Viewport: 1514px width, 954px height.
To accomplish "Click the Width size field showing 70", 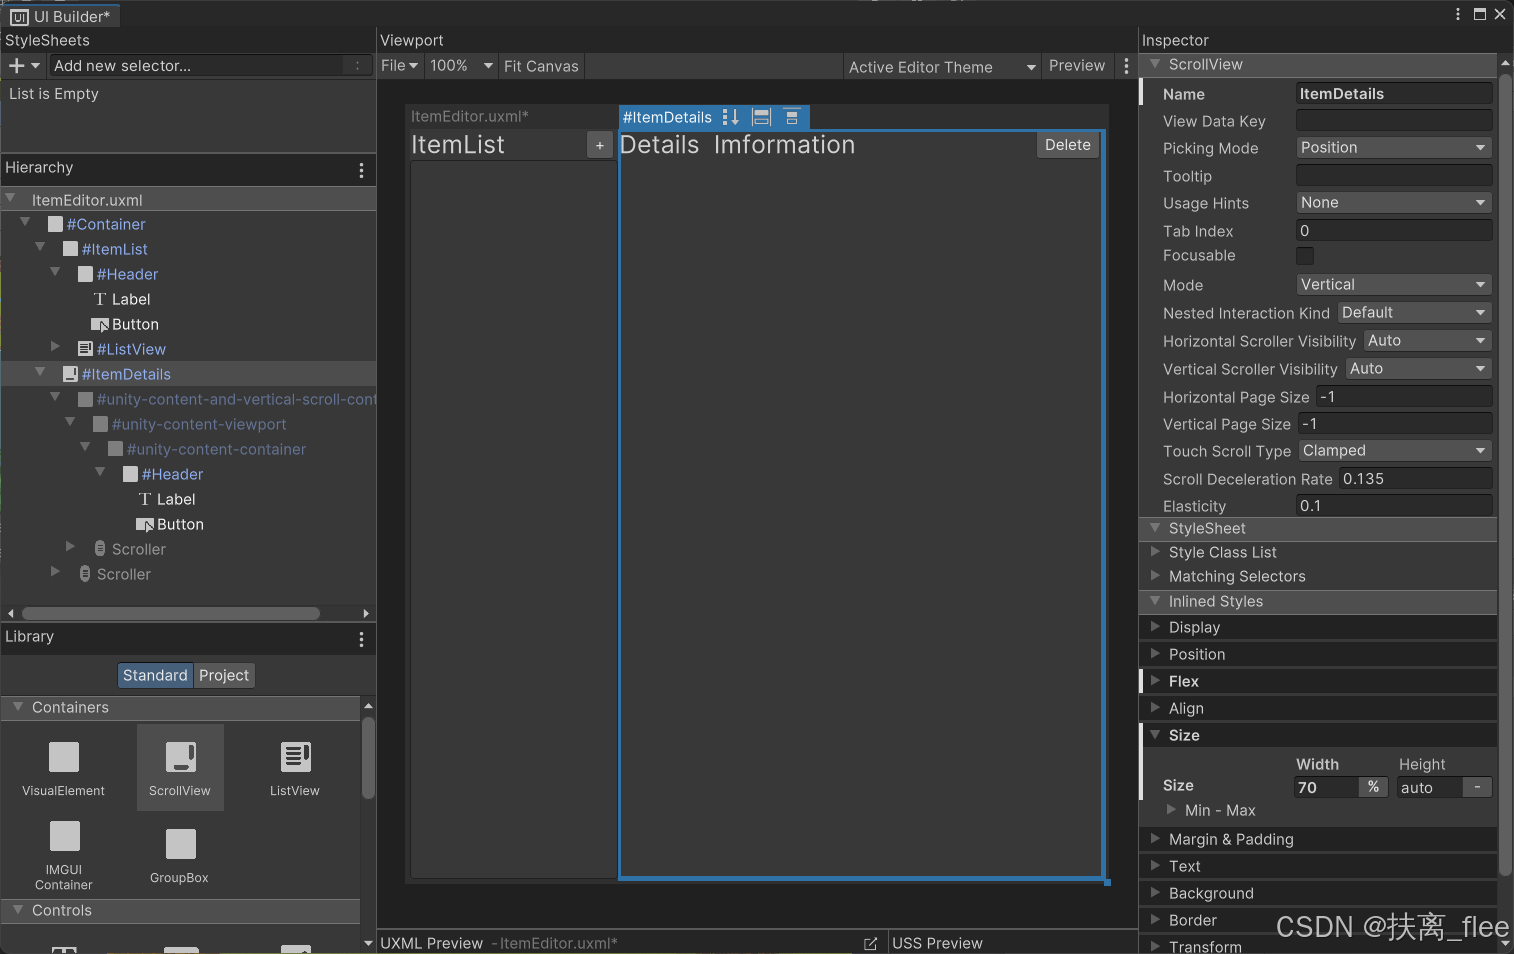I will [x=1326, y=788].
